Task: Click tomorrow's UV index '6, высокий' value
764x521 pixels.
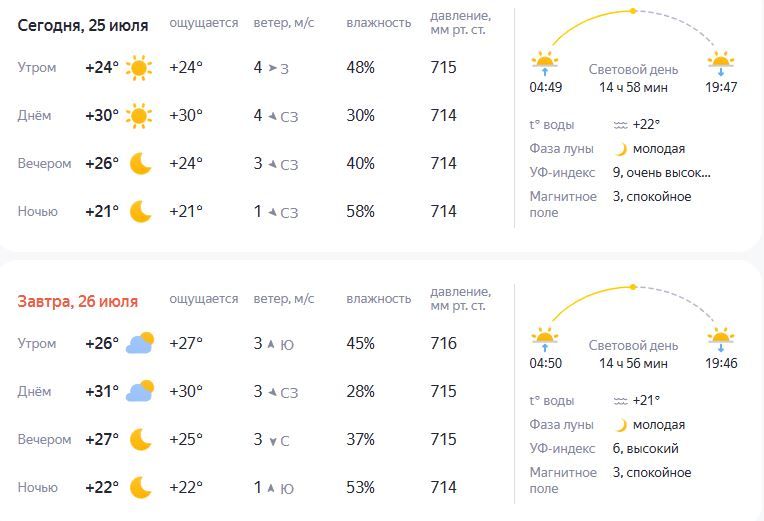Action: tap(645, 448)
